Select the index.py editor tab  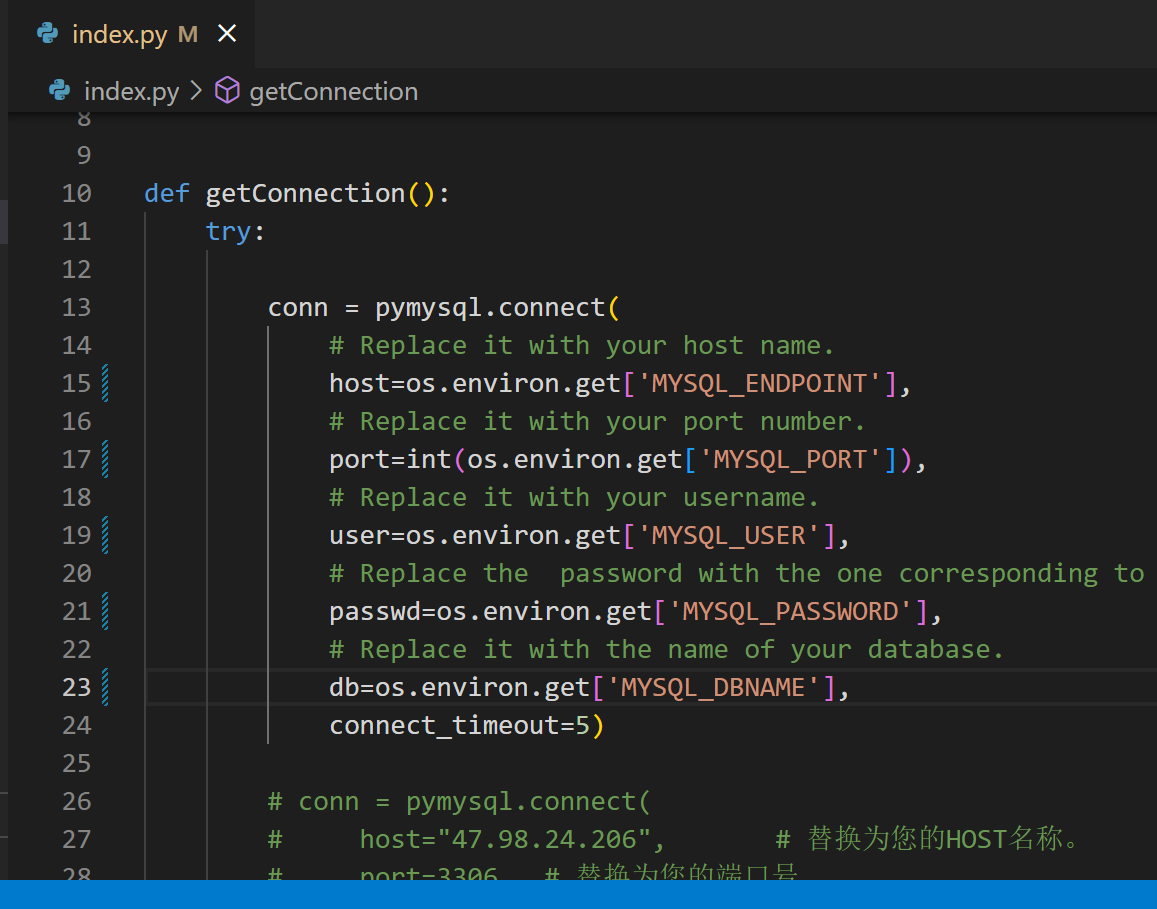coord(131,34)
